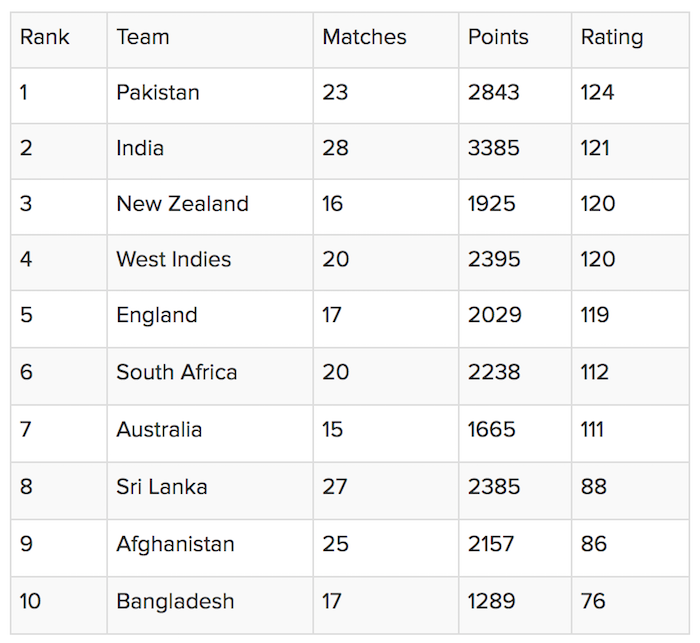Select the Team column header
Image resolution: width=700 pixels, height=643 pixels.
[143, 38]
